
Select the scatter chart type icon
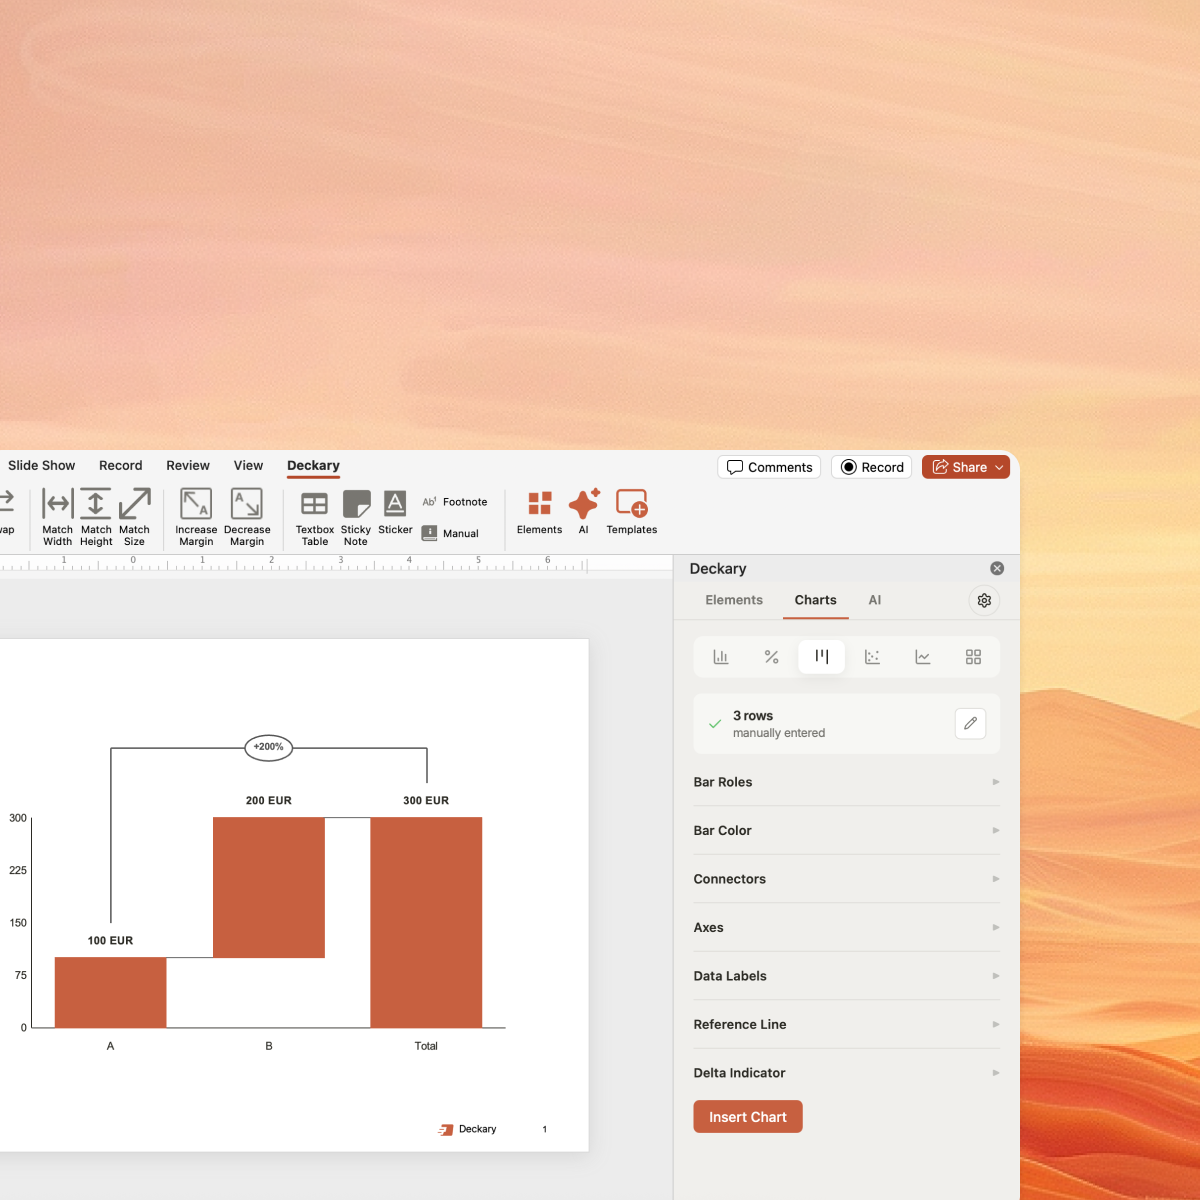click(x=872, y=657)
